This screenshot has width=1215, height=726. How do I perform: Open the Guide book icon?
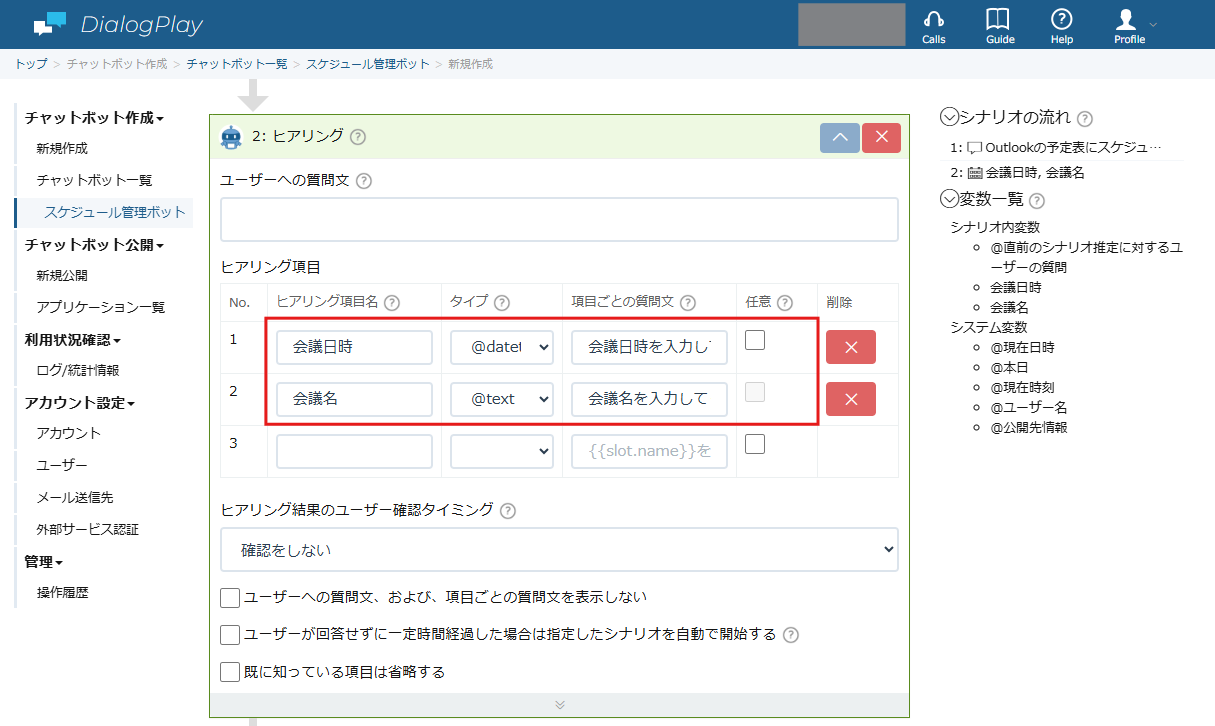coord(999,26)
